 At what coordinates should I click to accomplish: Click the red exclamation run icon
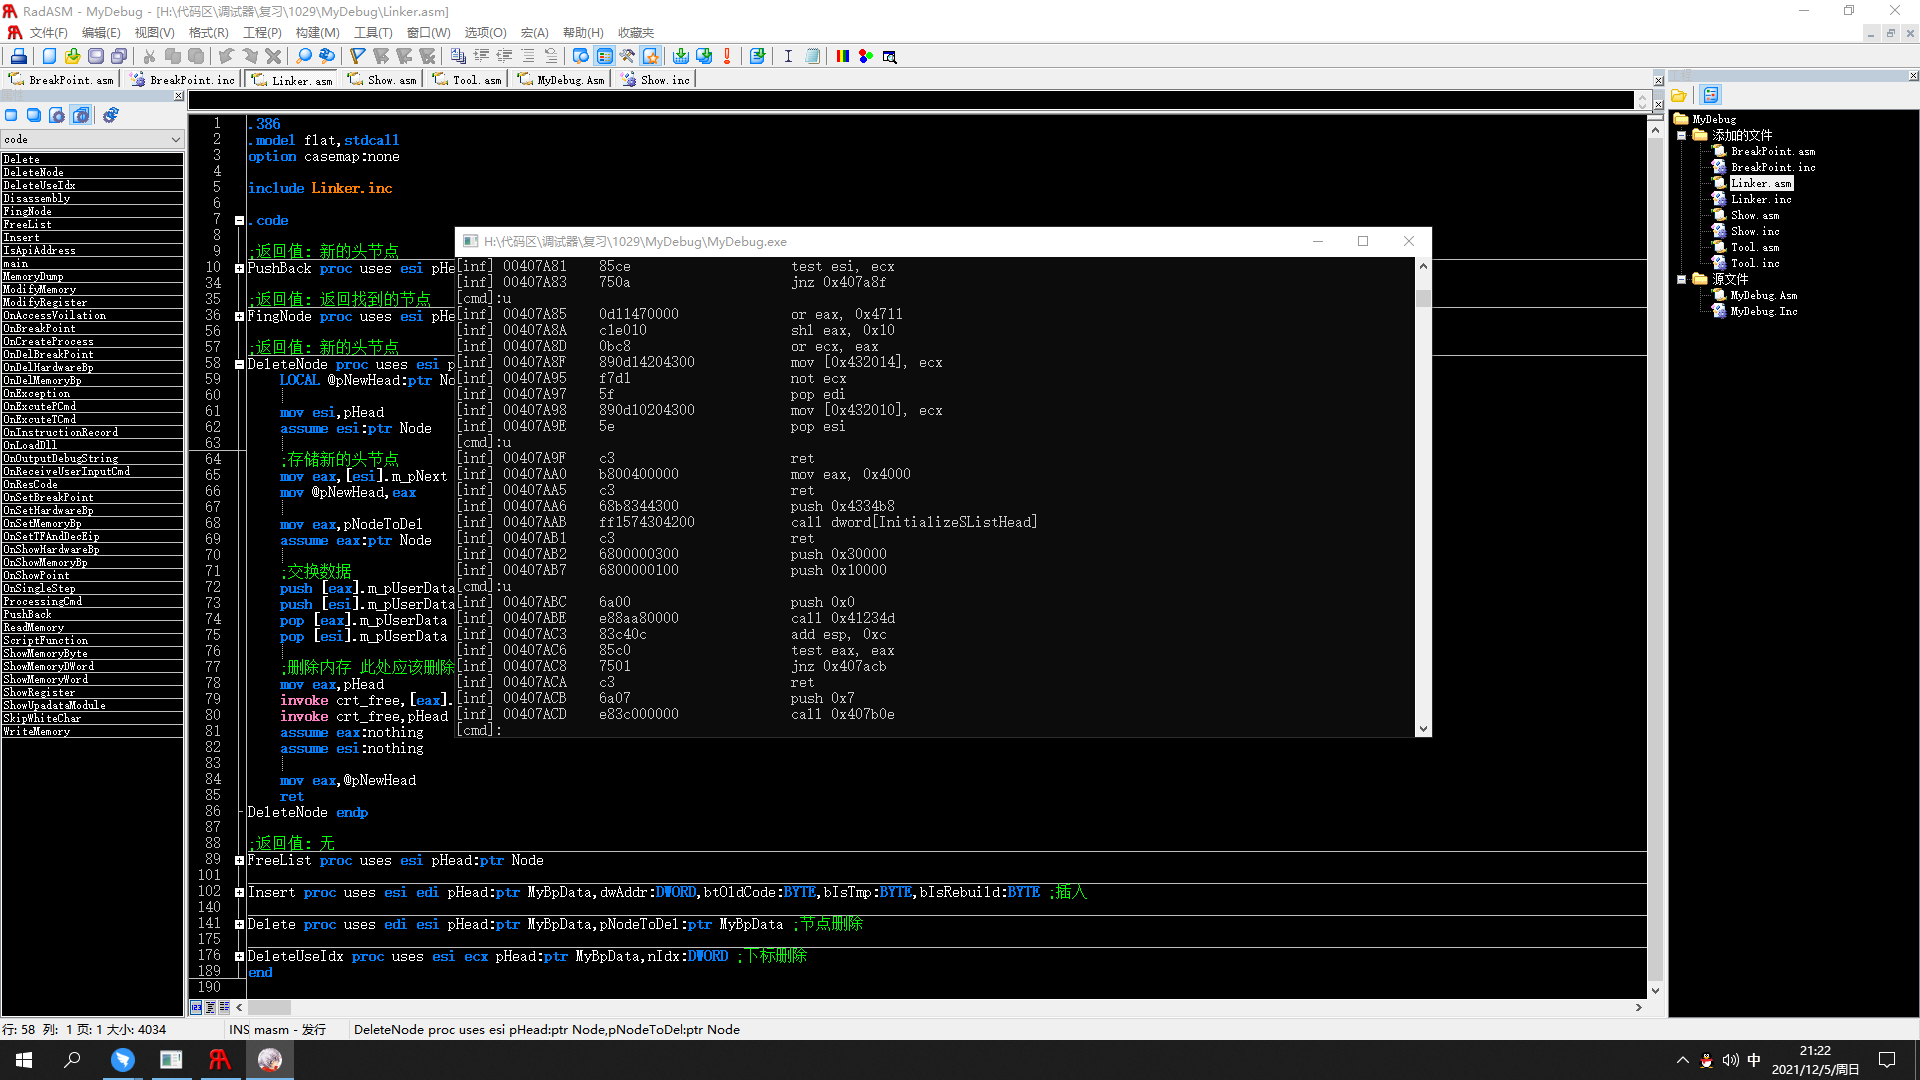point(727,56)
